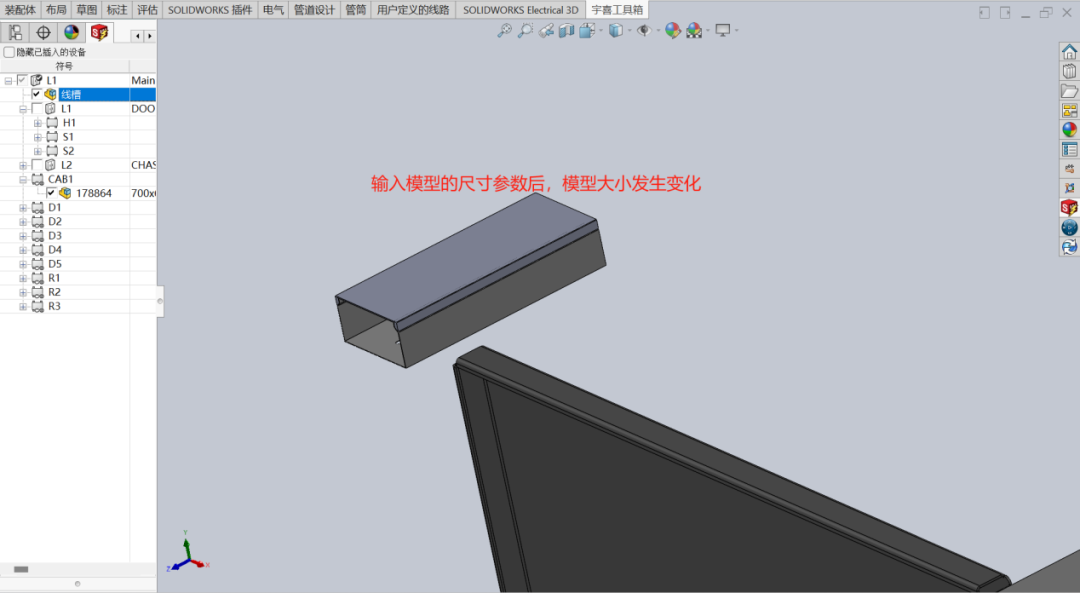The width and height of the screenshot is (1080, 593).
Task: Uncheck the 线槽 visibility checkbox
Action: [38, 94]
